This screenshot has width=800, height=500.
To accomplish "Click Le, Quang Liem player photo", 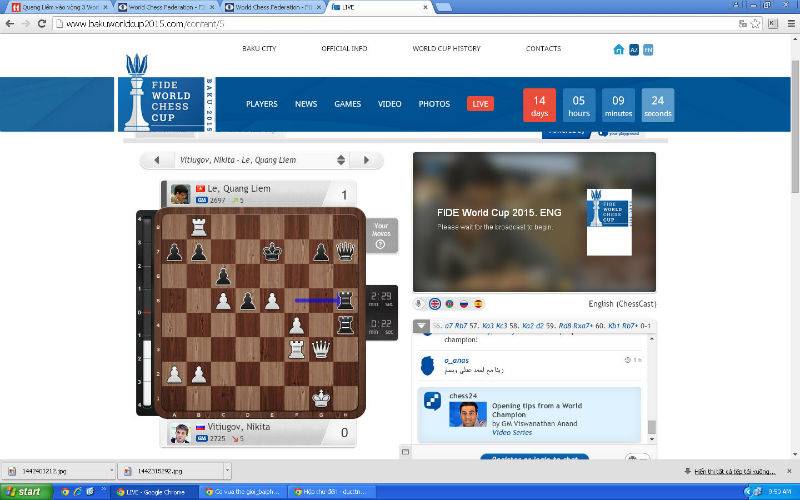I will pyautogui.click(x=180, y=194).
